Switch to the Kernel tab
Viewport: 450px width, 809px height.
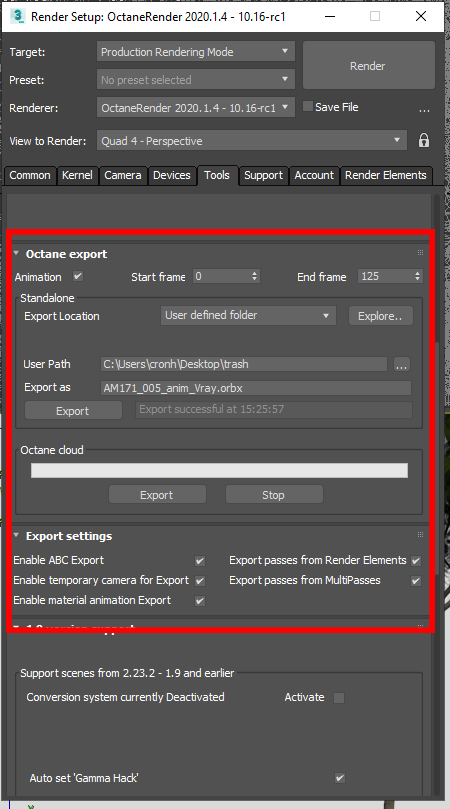pos(77,175)
